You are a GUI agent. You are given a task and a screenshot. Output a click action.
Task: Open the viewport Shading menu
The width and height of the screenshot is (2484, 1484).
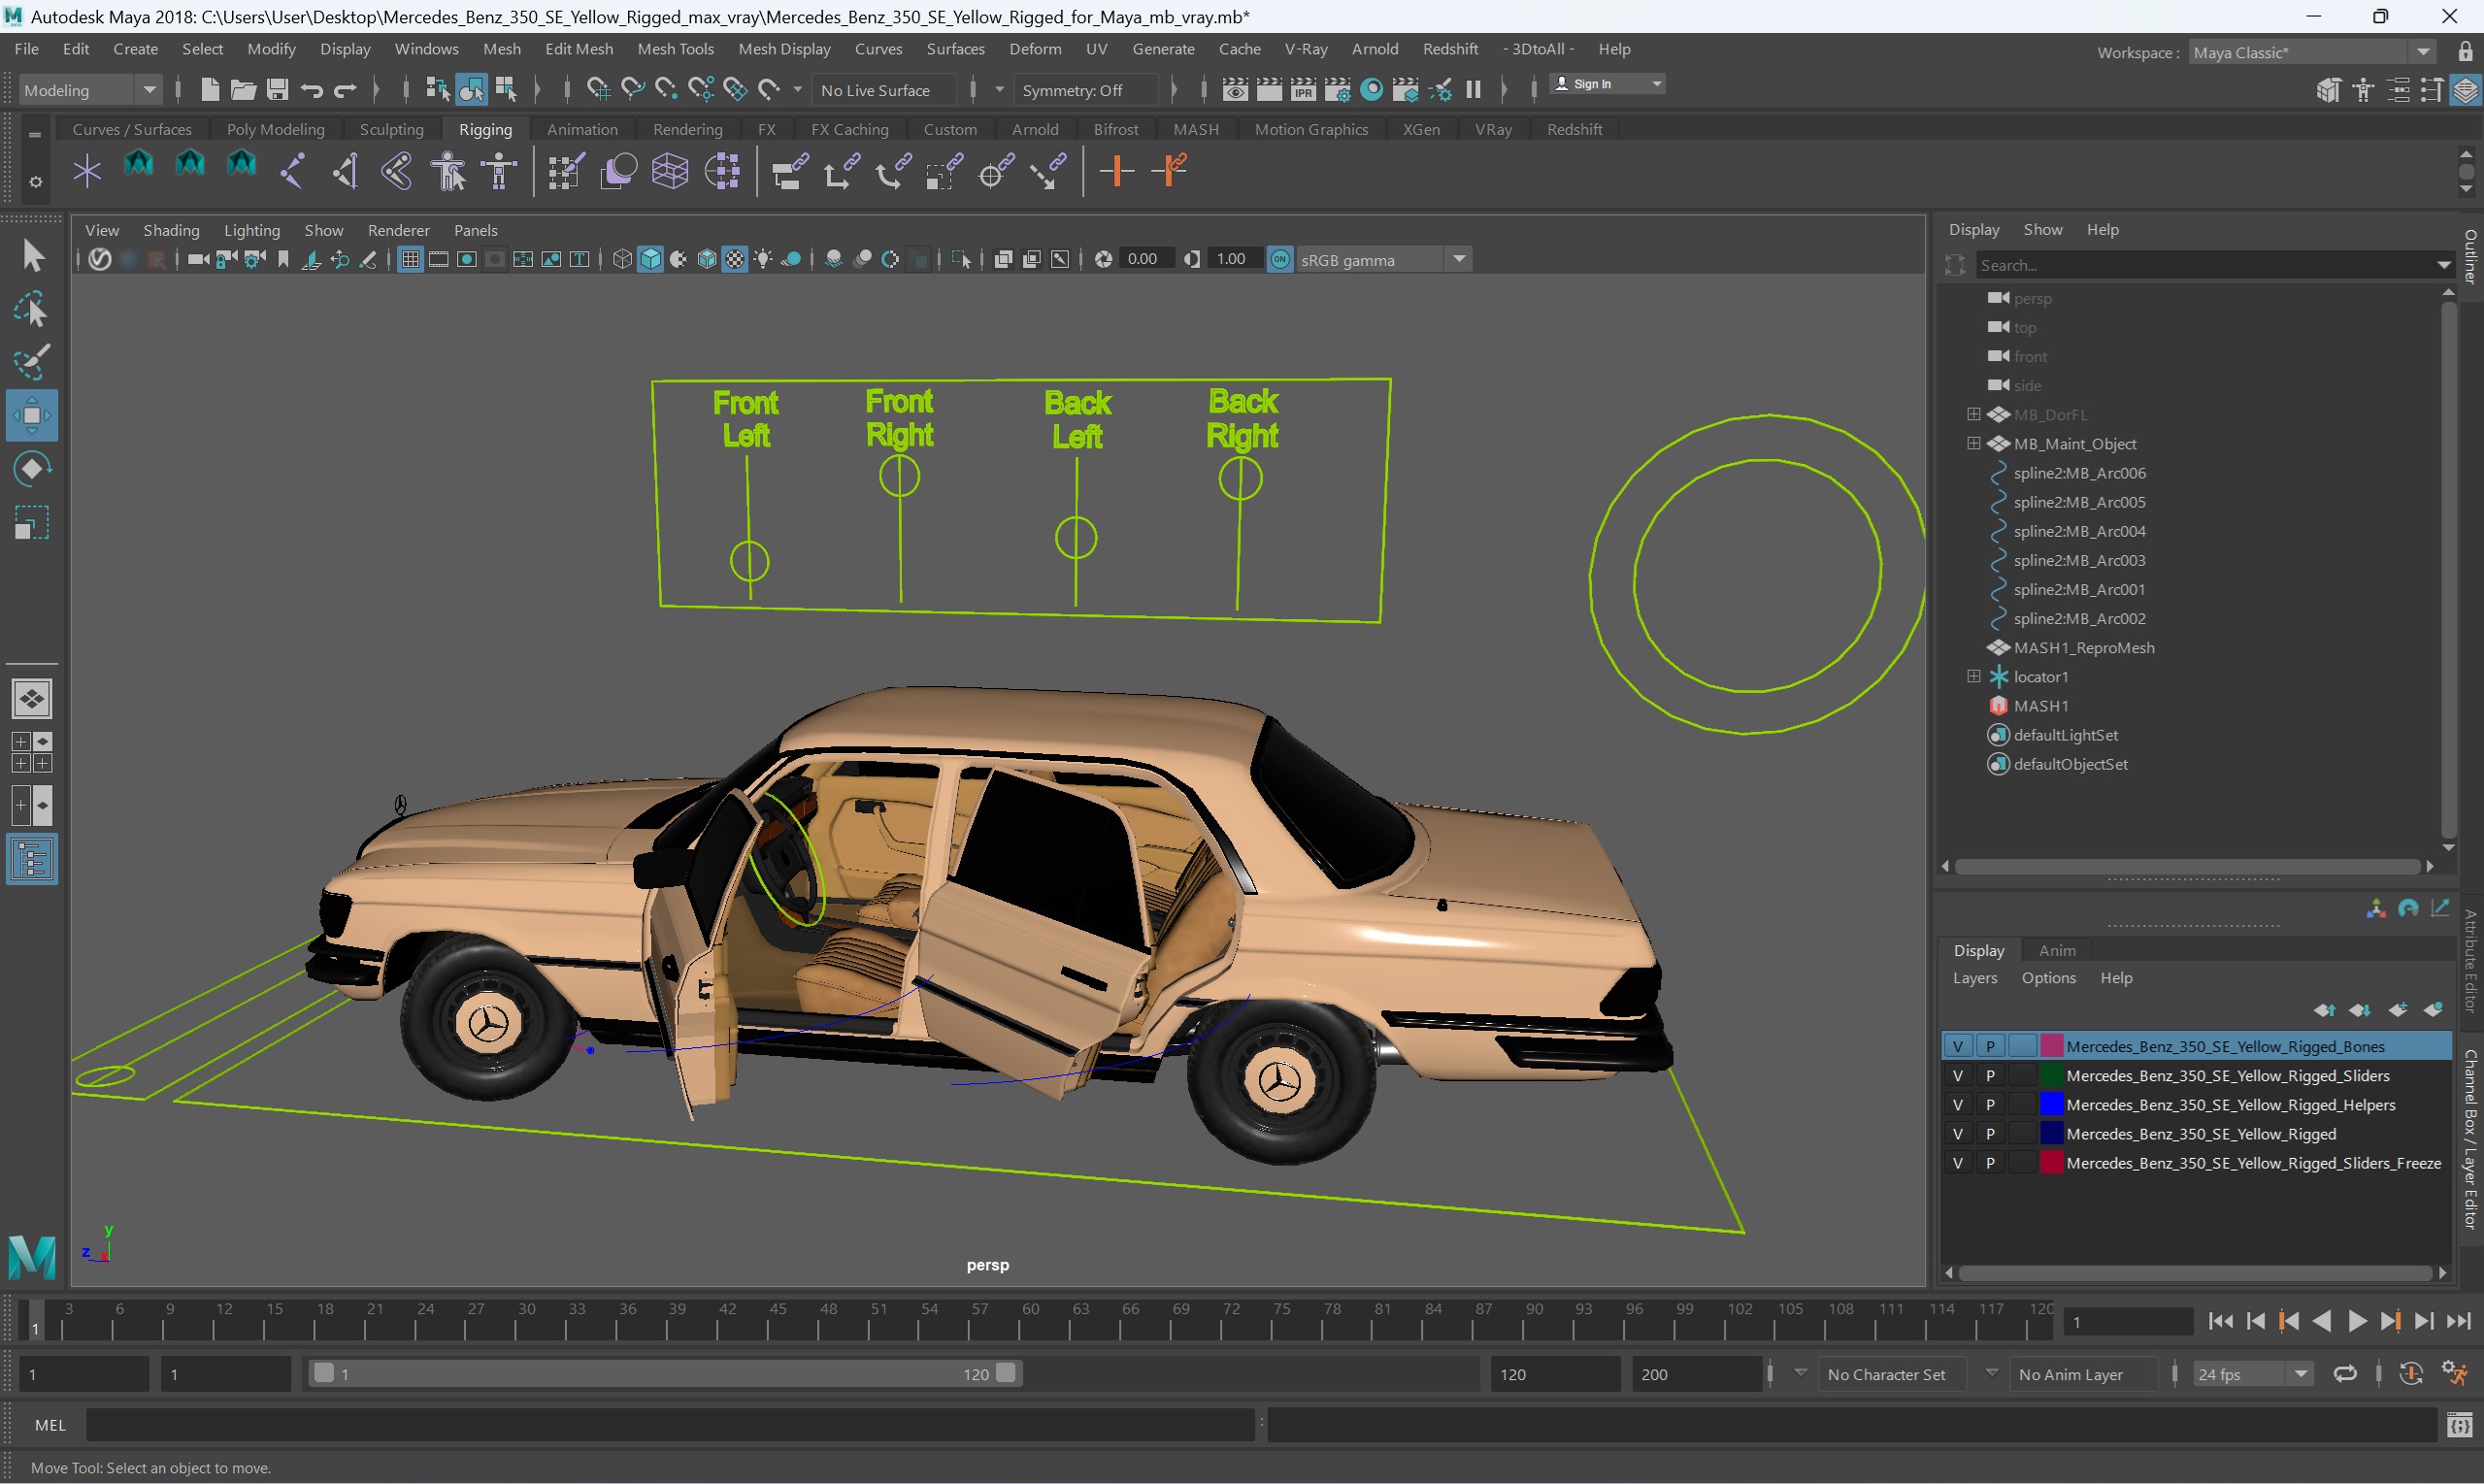coord(171,230)
